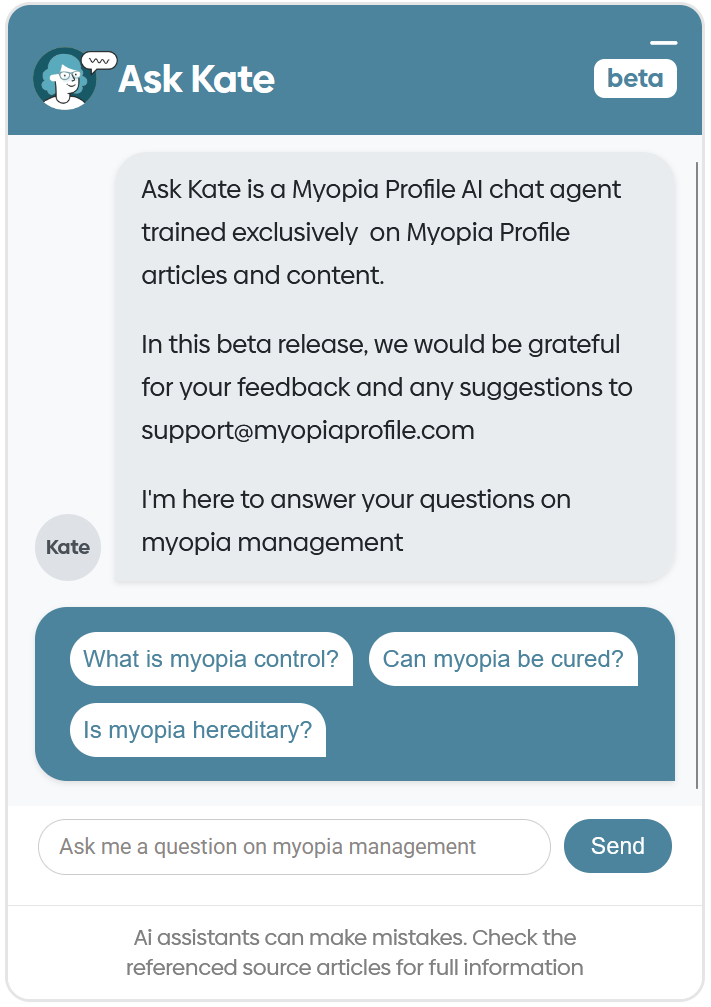Screen dimensions: 711x1007
Task: Focus the myopia management question input field
Action: point(294,847)
